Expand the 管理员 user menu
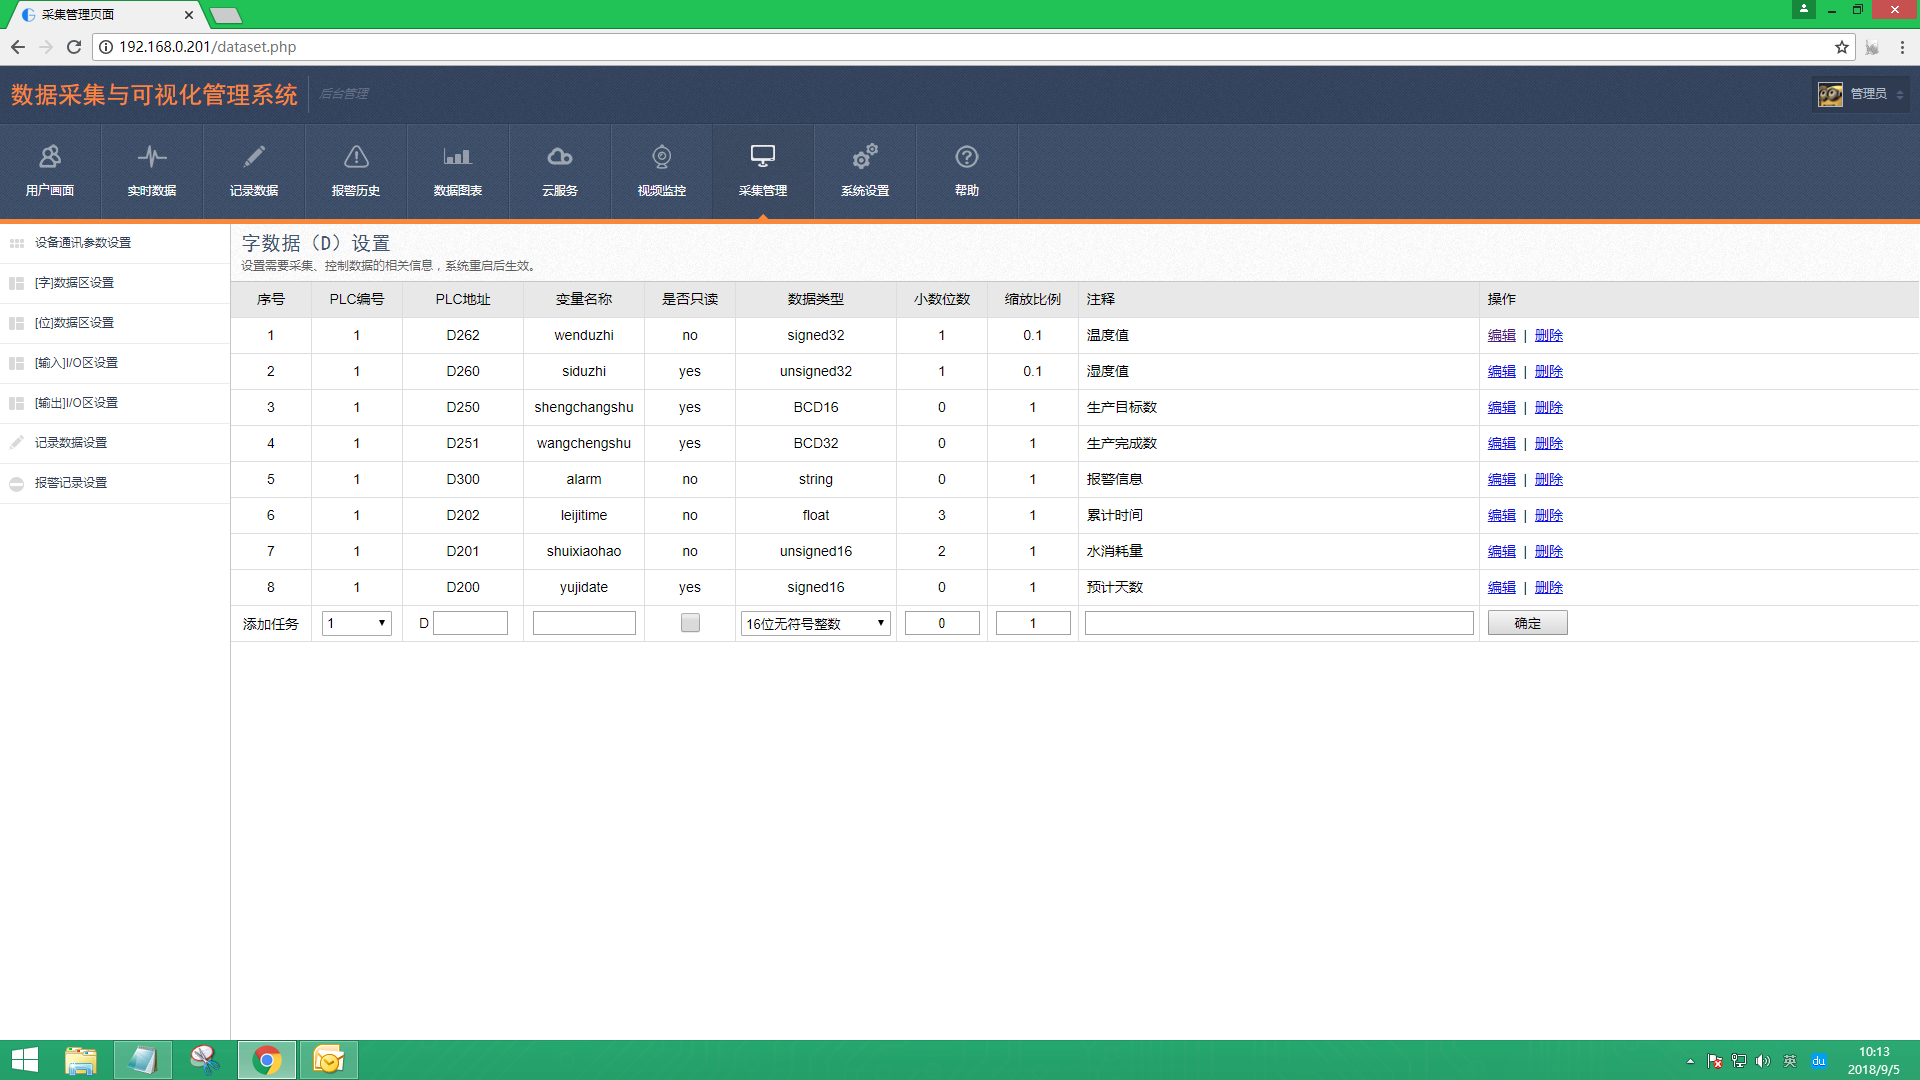The width and height of the screenshot is (1920, 1080). 1862,94
